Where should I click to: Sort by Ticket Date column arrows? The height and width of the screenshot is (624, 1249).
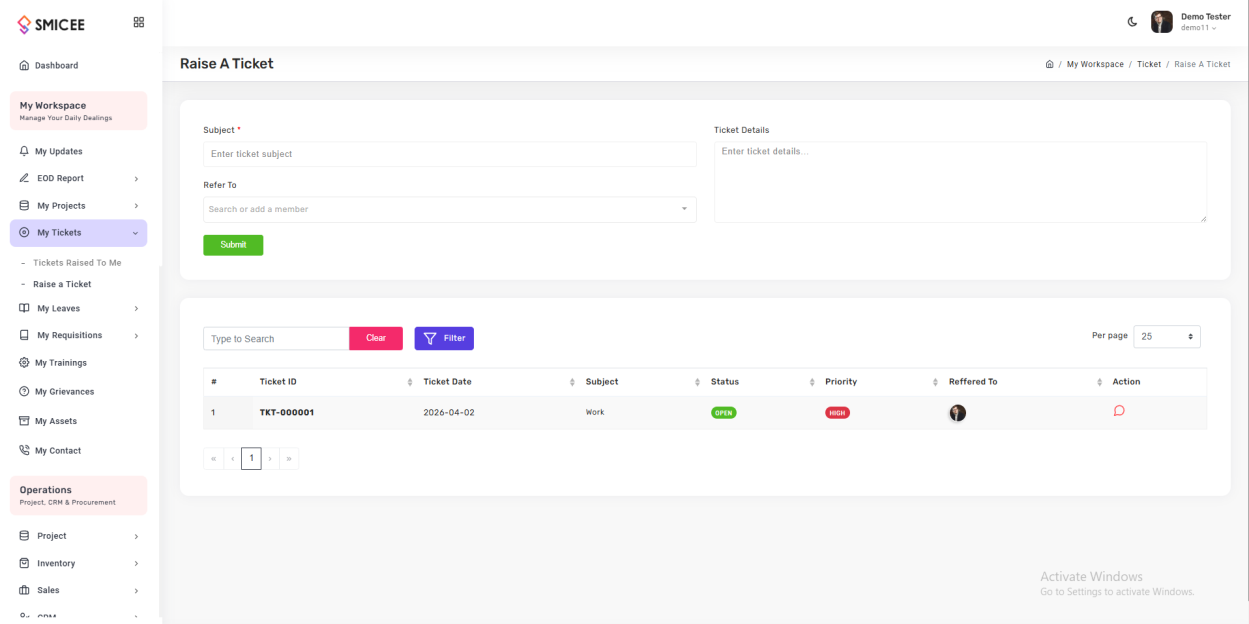pos(572,382)
